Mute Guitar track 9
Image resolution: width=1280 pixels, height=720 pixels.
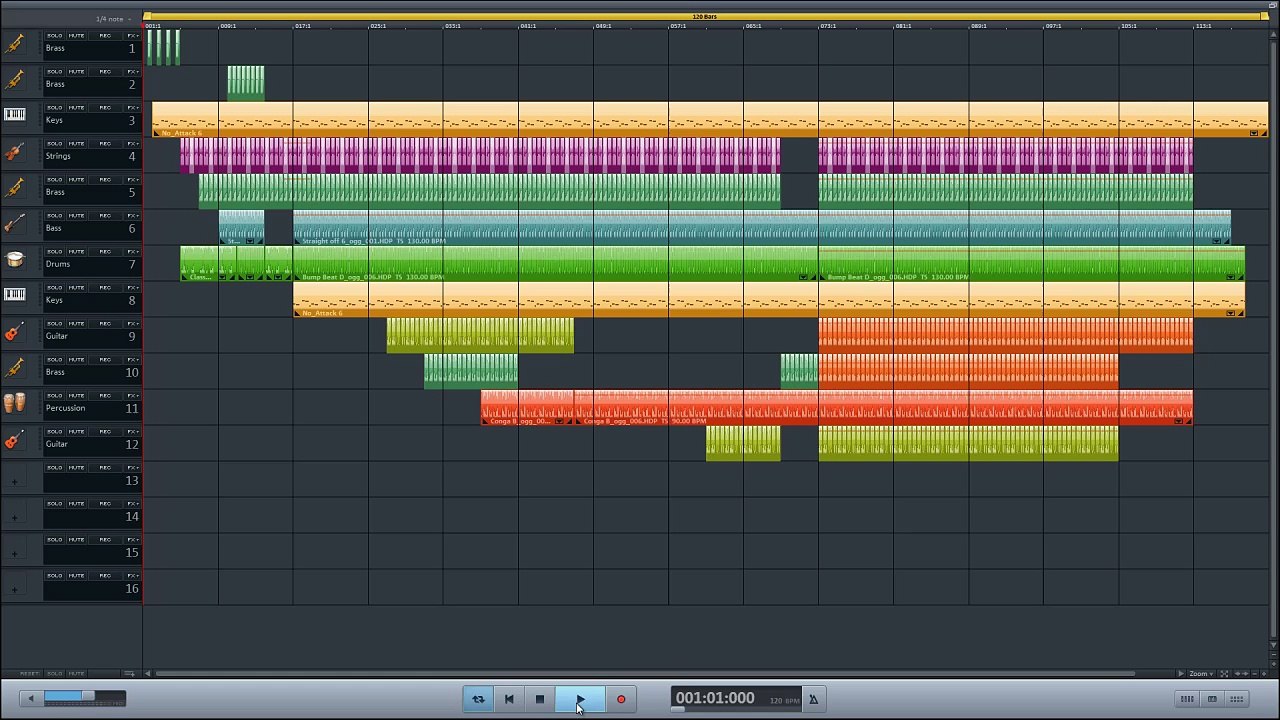77,324
